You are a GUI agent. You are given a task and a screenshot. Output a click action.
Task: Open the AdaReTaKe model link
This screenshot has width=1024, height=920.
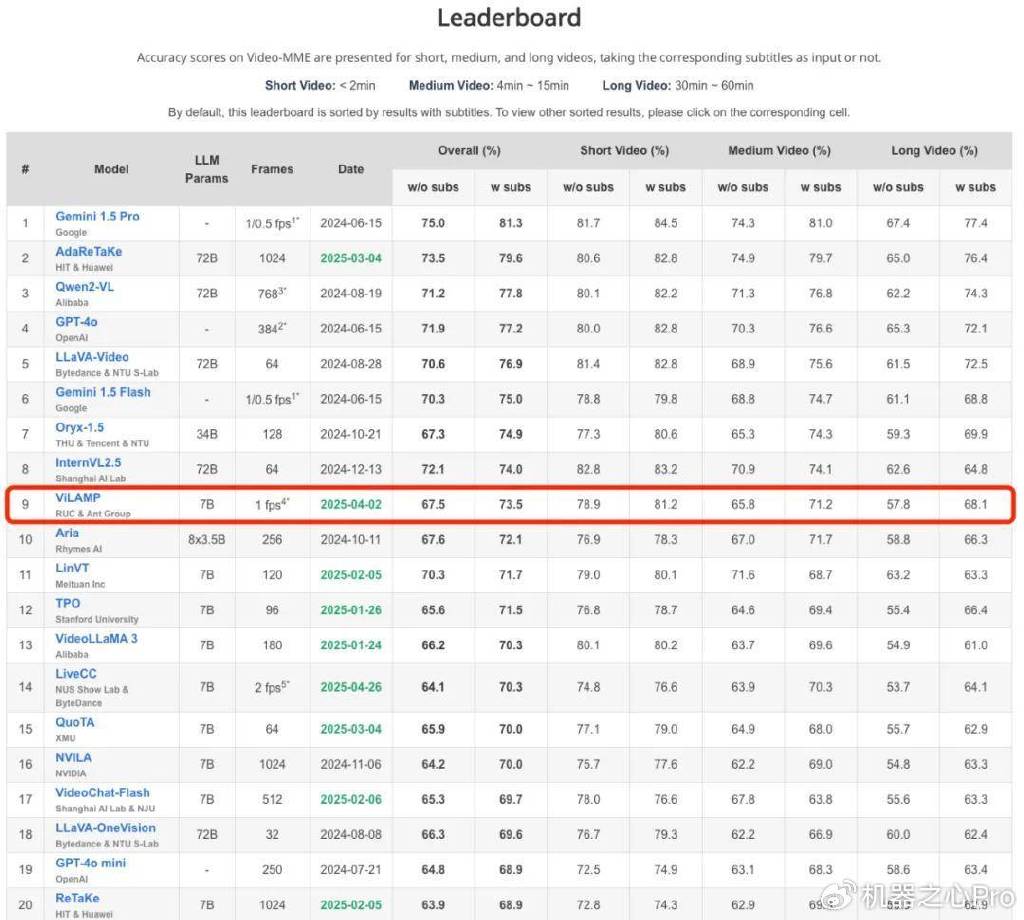click(x=88, y=251)
